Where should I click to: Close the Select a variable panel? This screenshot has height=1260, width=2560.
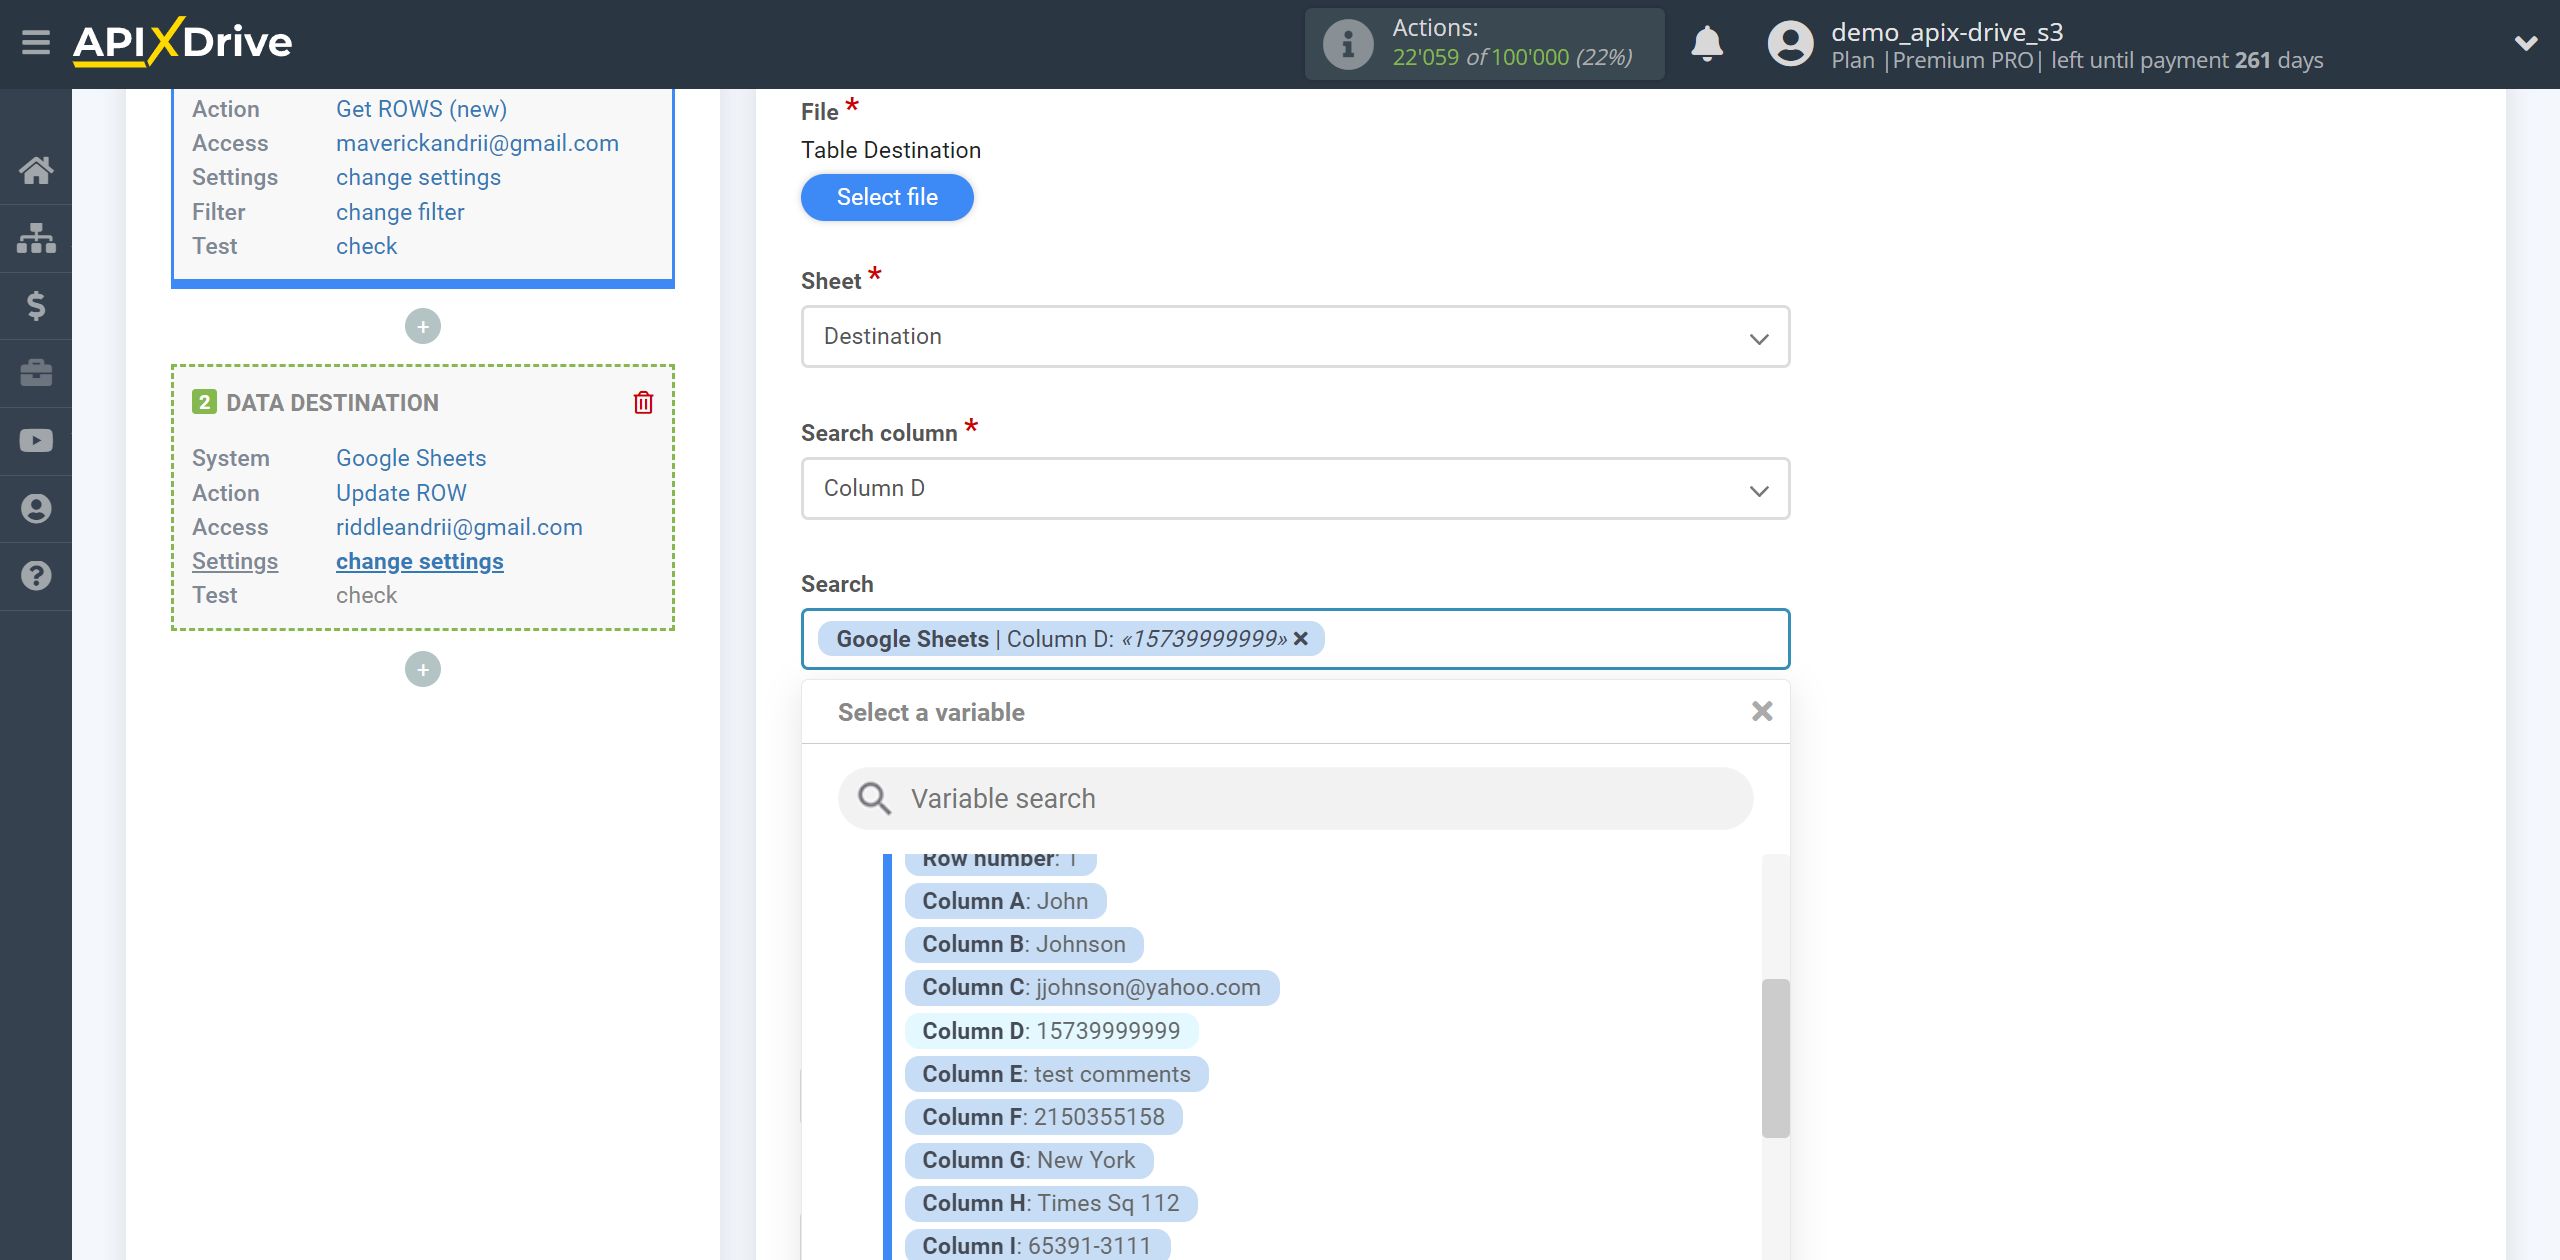(x=1762, y=711)
